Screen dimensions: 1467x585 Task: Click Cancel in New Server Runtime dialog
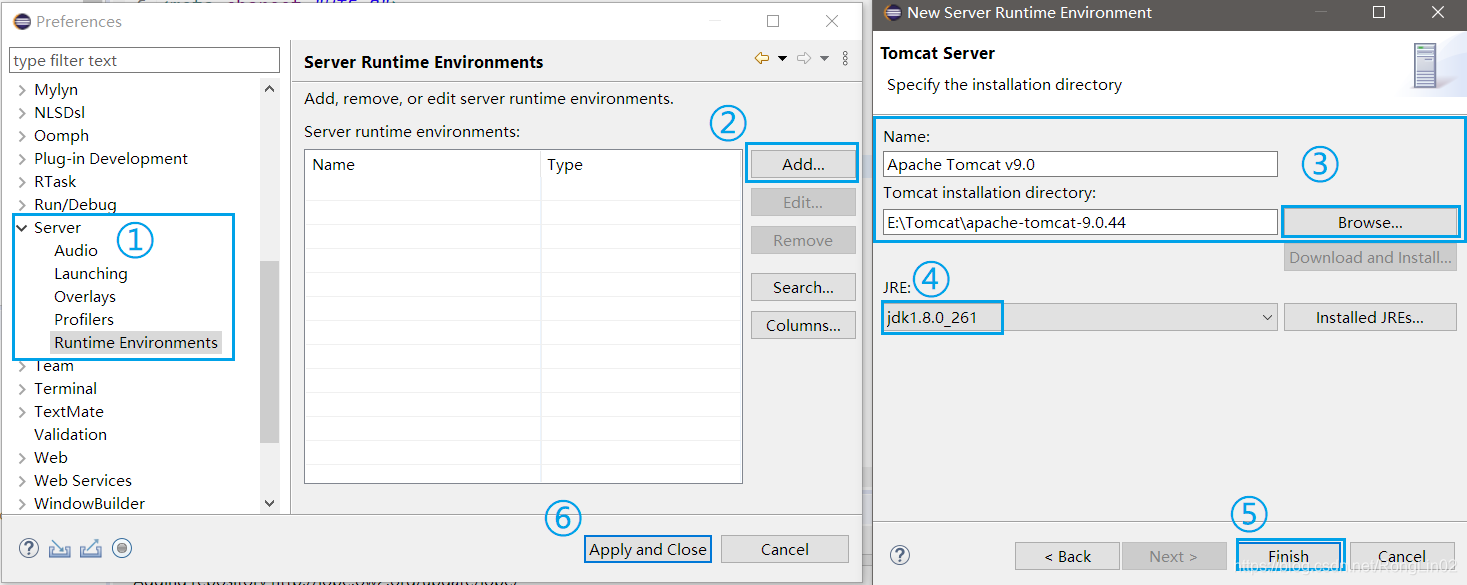(x=1402, y=556)
